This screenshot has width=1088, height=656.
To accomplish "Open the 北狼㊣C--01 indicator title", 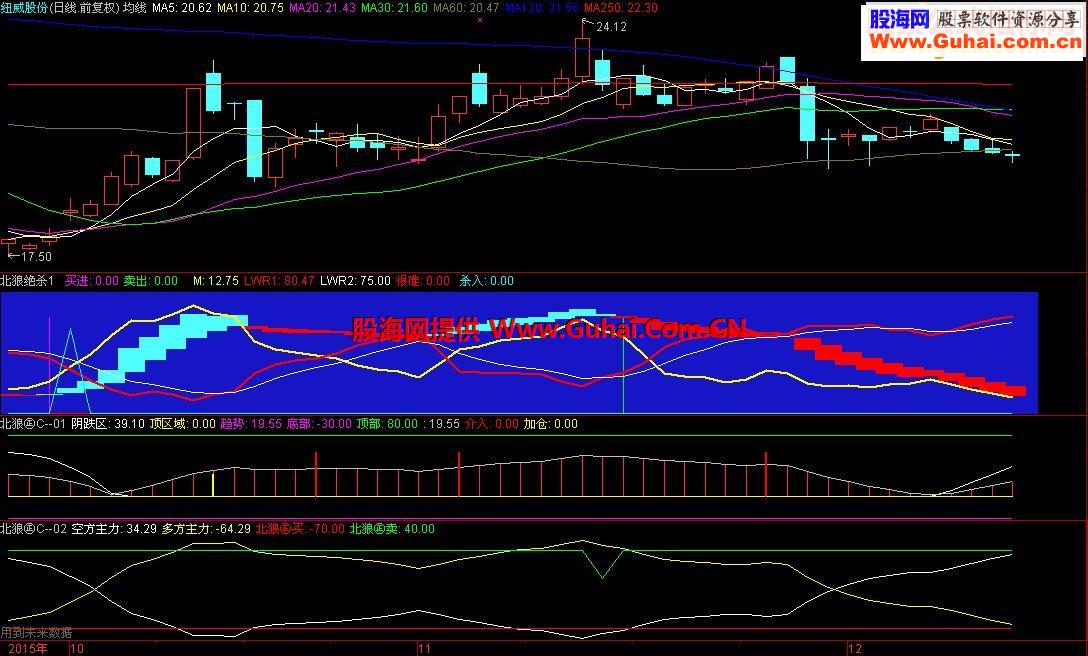I will click(33, 424).
